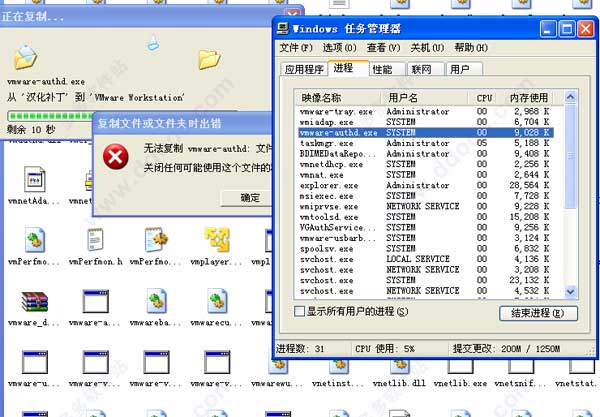Select the vmware-tray.exe process row
Viewport: 600px width, 417px height.
[425, 111]
